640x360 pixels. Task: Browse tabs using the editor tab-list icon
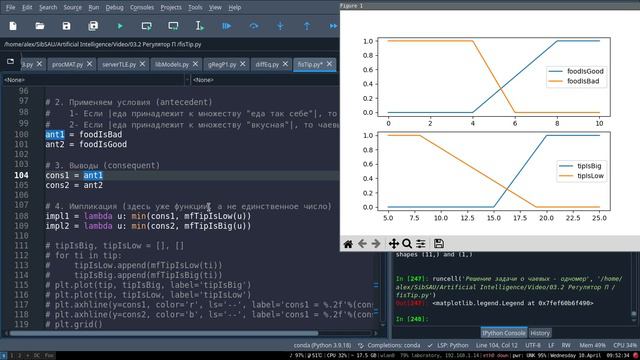coord(10,62)
